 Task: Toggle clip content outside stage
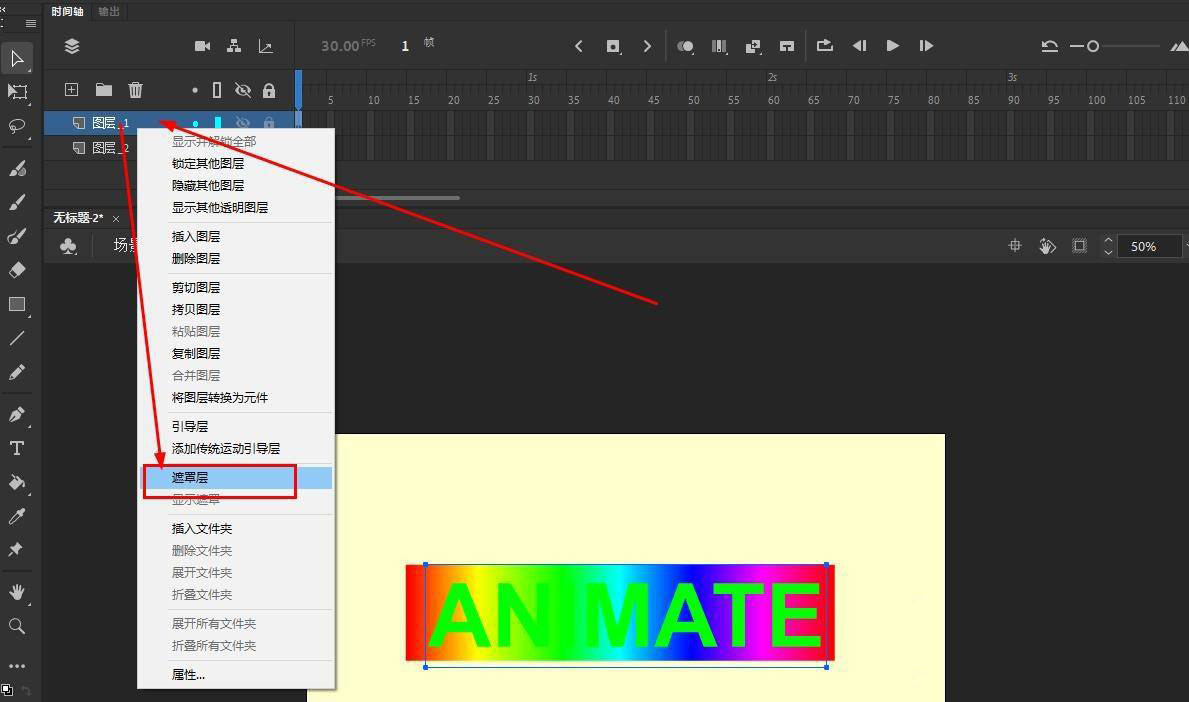pos(1079,246)
